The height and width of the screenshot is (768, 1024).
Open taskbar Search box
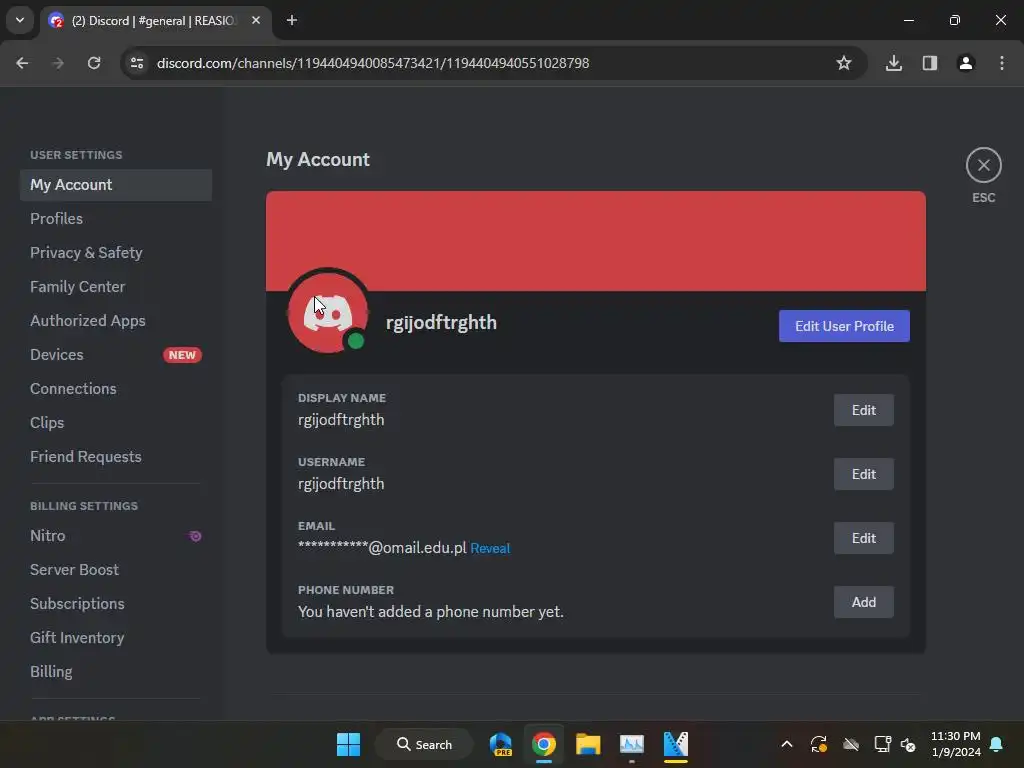424,744
